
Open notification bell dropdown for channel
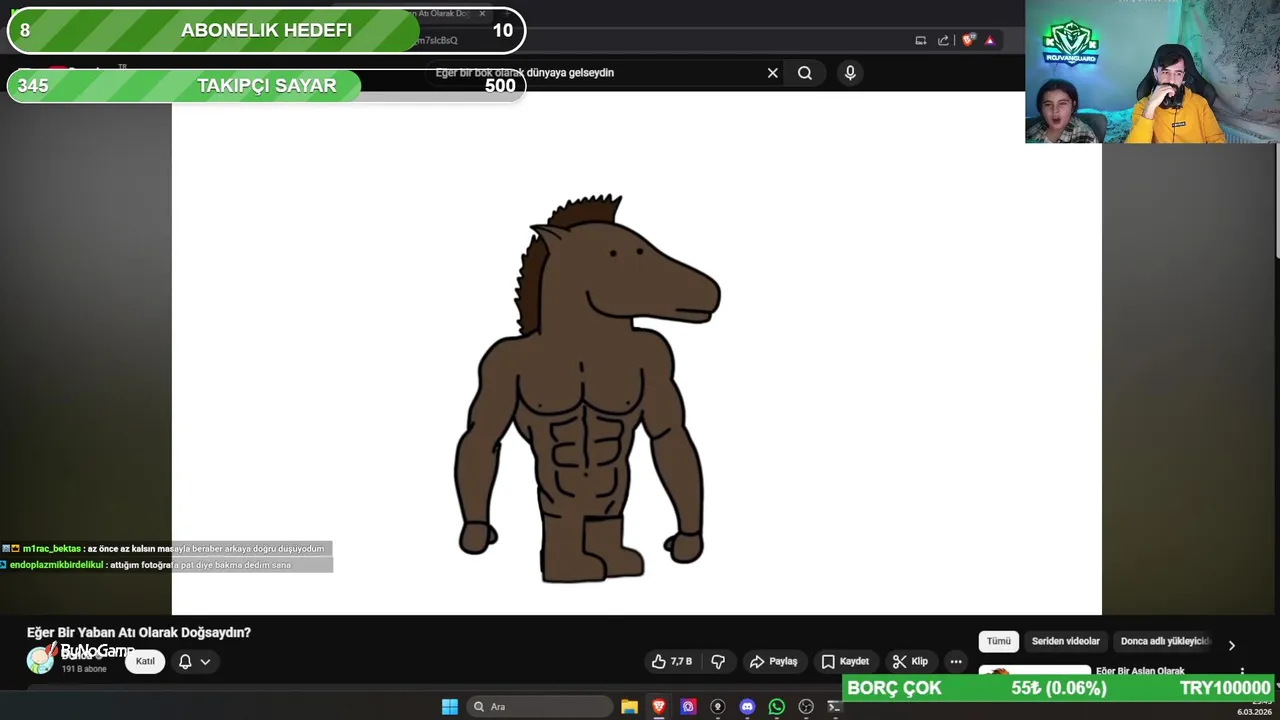pos(194,661)
